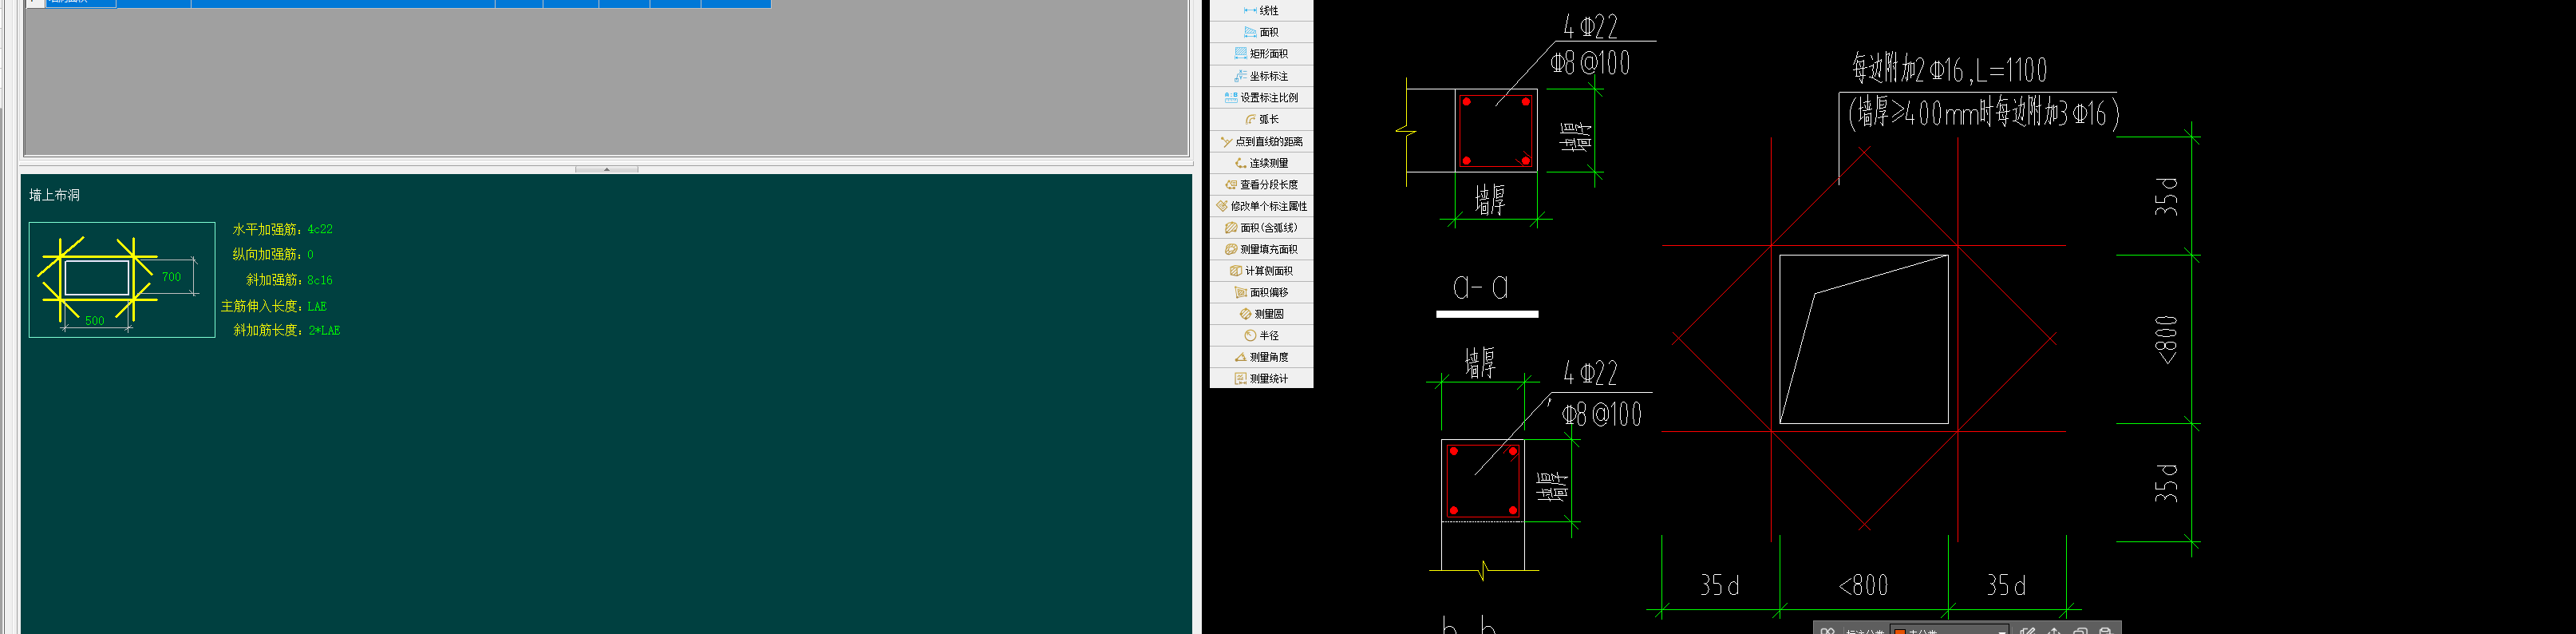Image resolution: width=2576 pixels, height=634 pixels.
Task: Select 面积偏移 area offset tool
Action: (x=1261, y=293)
